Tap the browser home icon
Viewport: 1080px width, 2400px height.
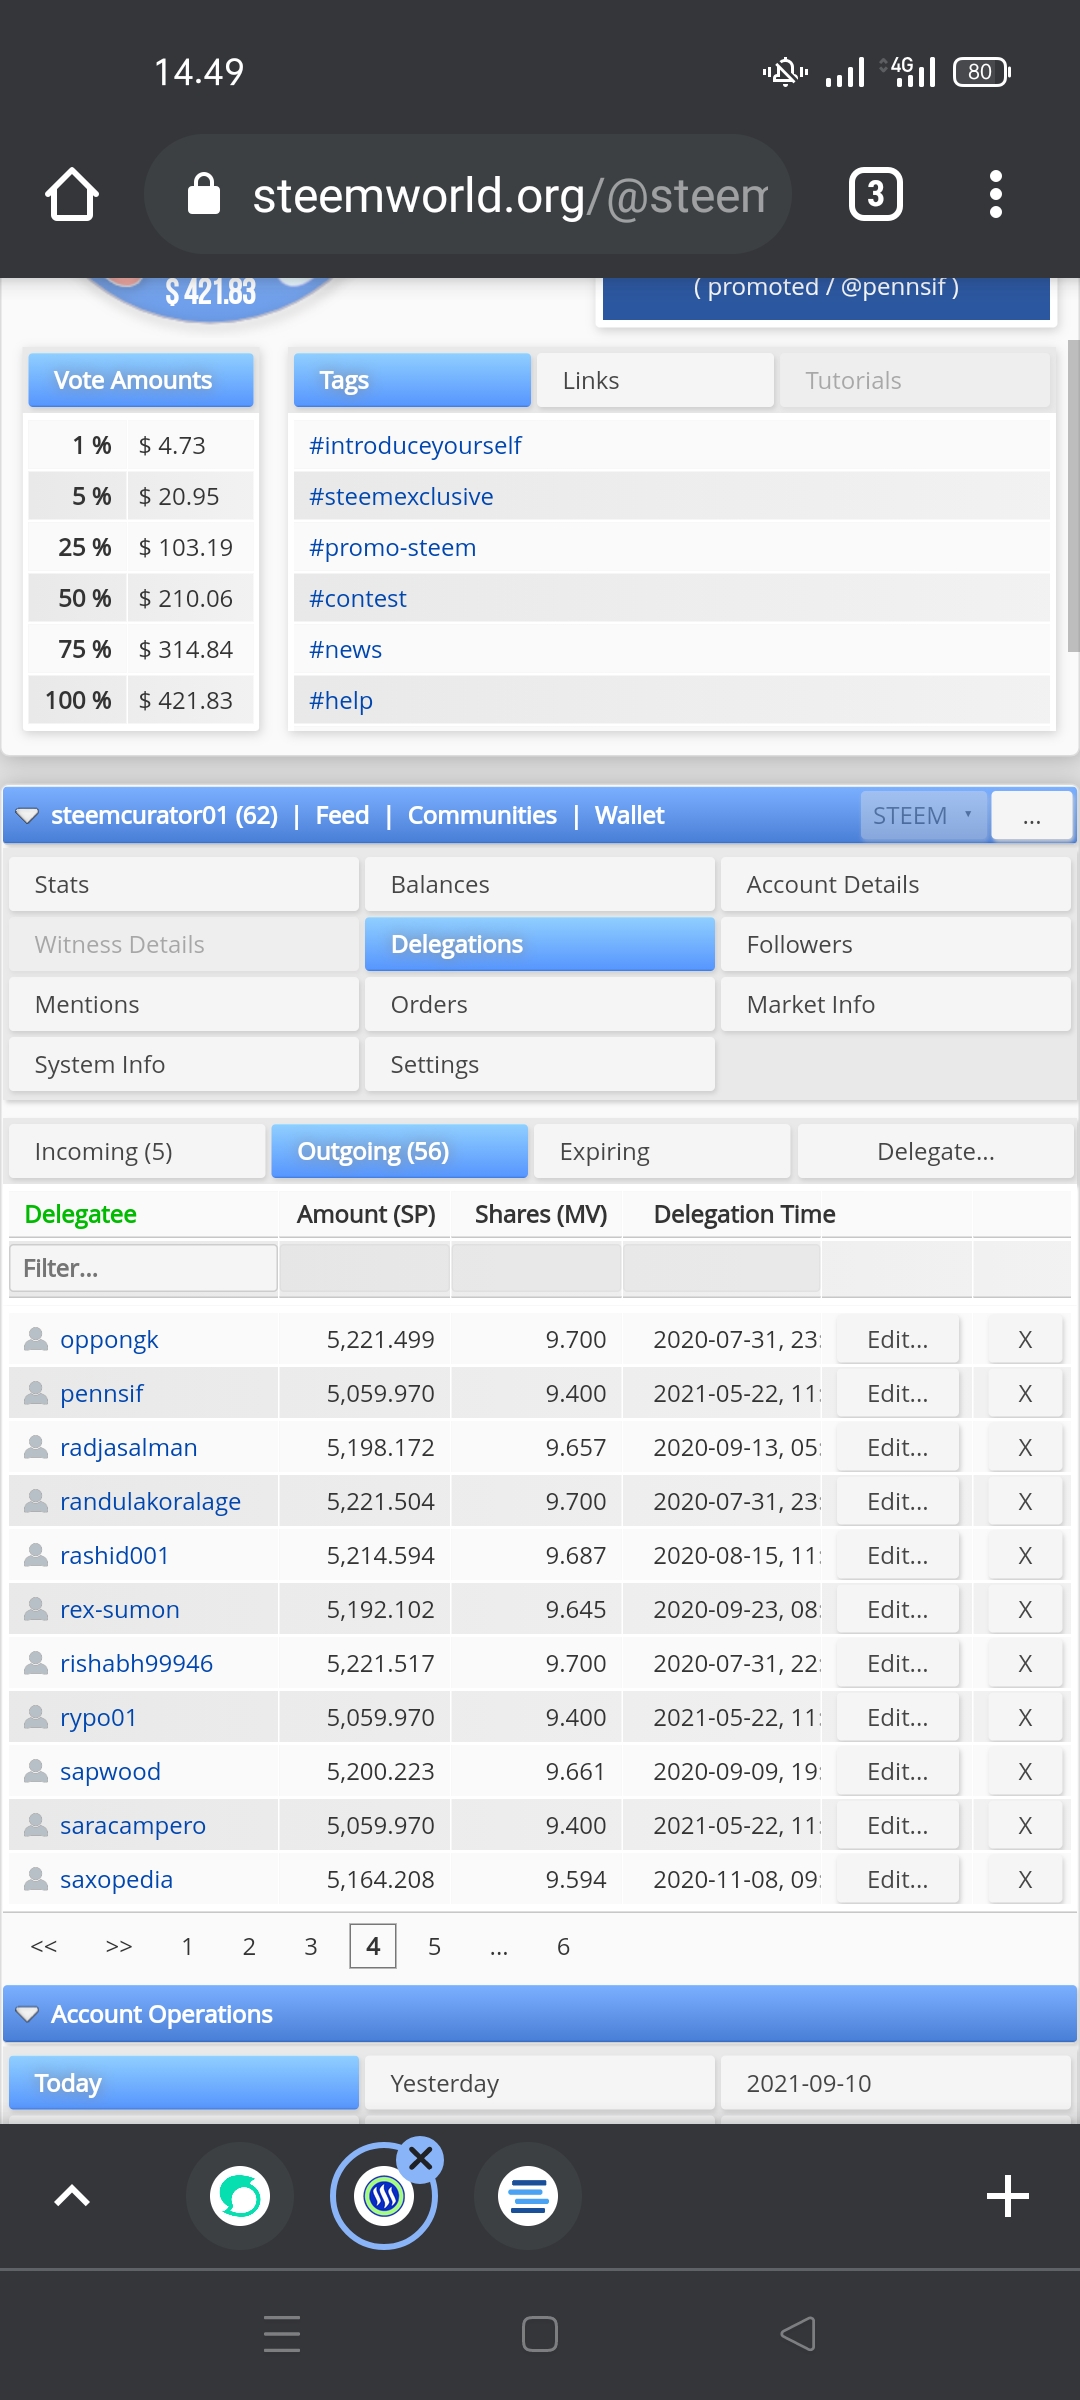coord(72,193)
